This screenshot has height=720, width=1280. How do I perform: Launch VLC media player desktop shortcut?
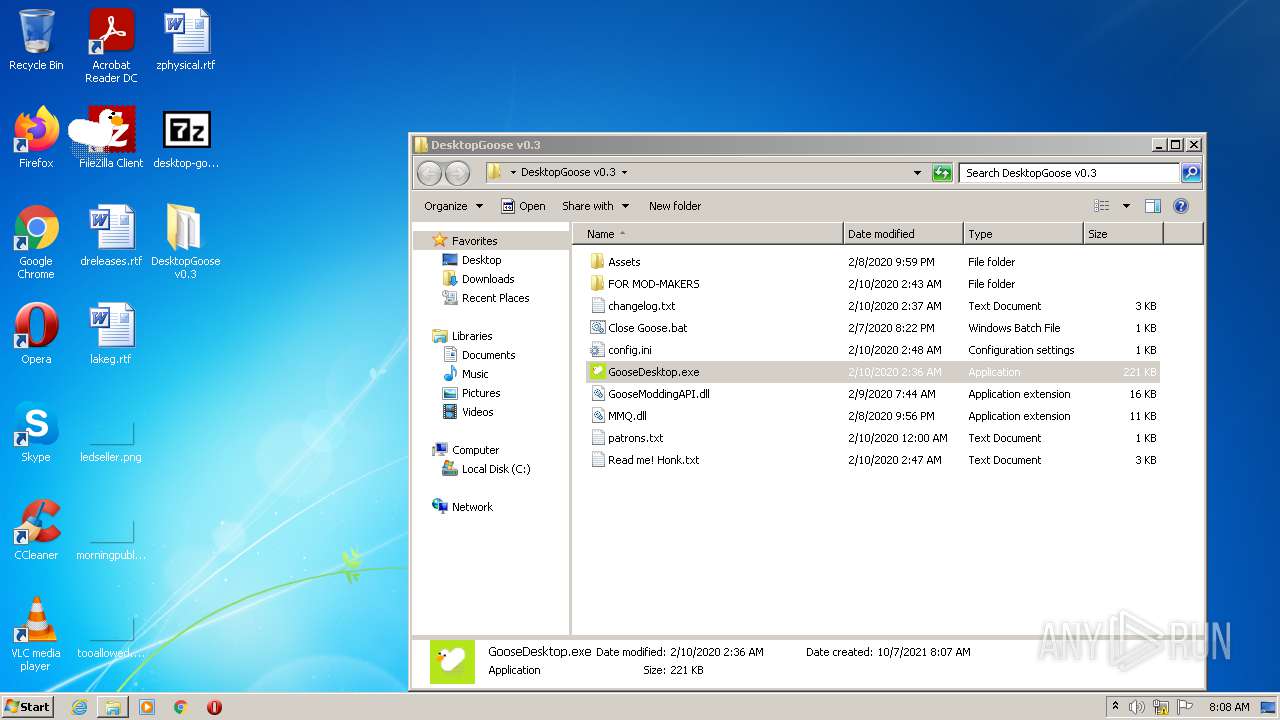tap(36, 634)
